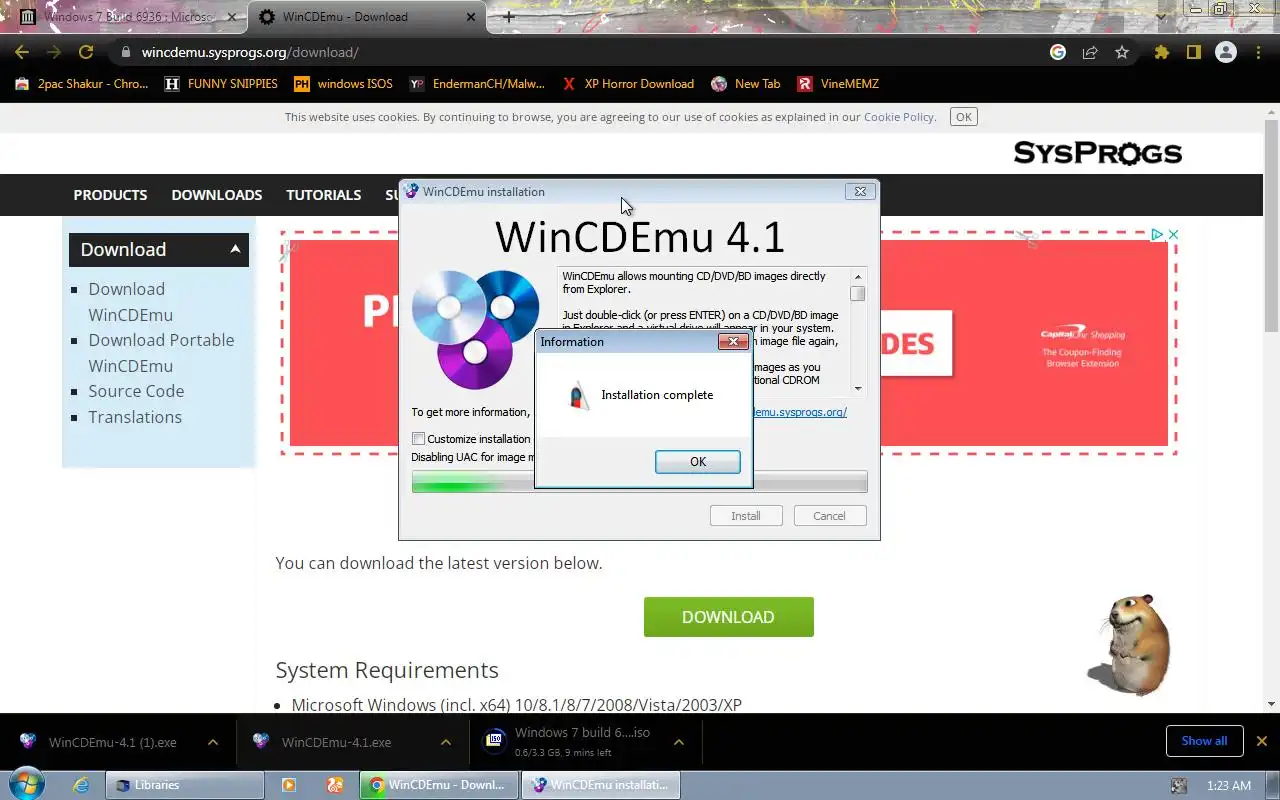Screen dimensions: 1280x800
Task: Click the Install button in WinCDEmu installer
Action: 745,516
